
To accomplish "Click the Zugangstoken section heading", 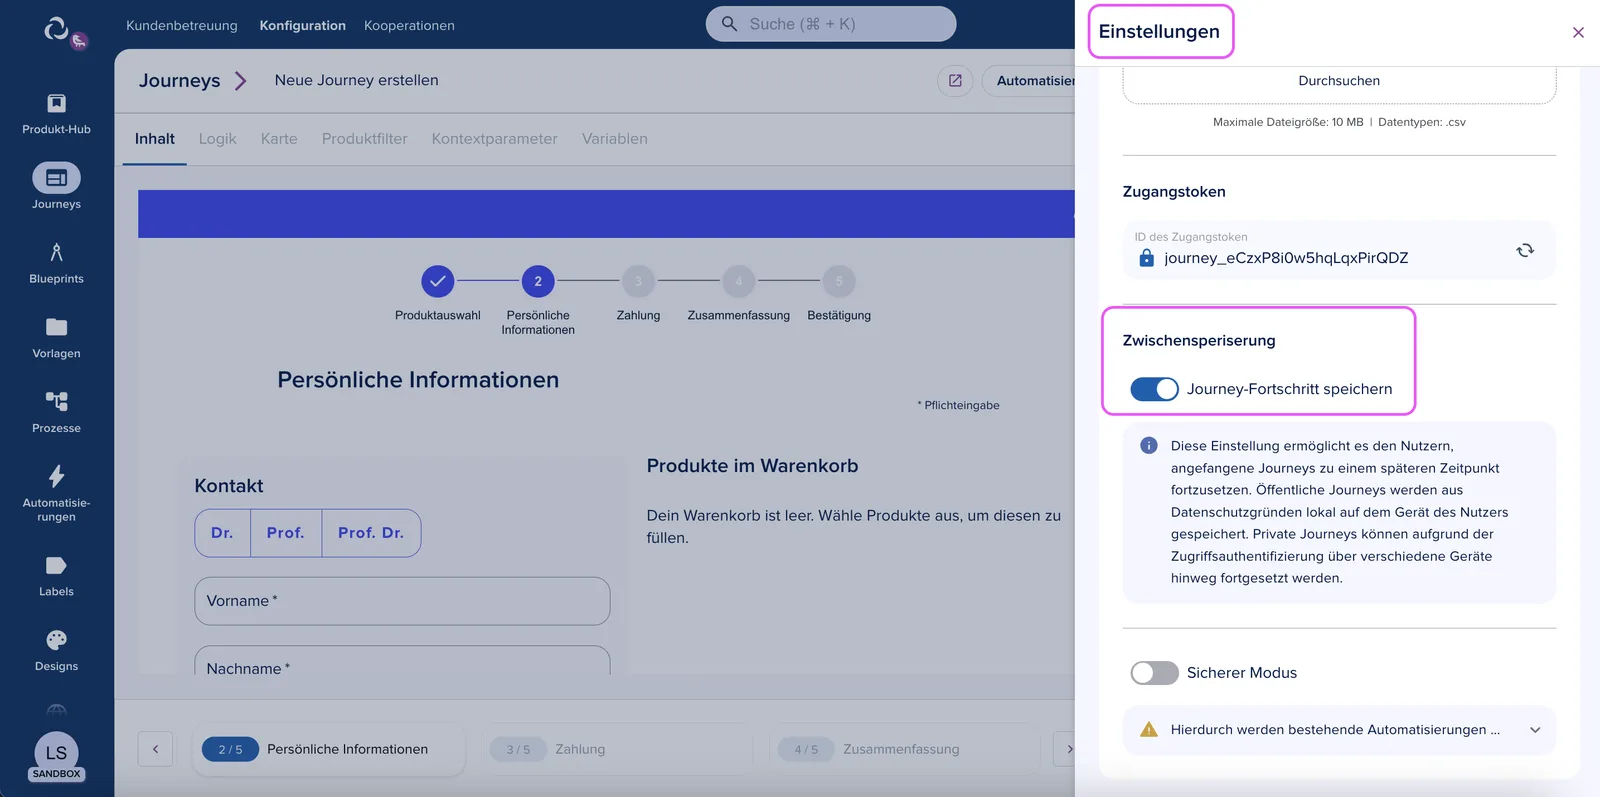I will click(x=1174, y=192).
